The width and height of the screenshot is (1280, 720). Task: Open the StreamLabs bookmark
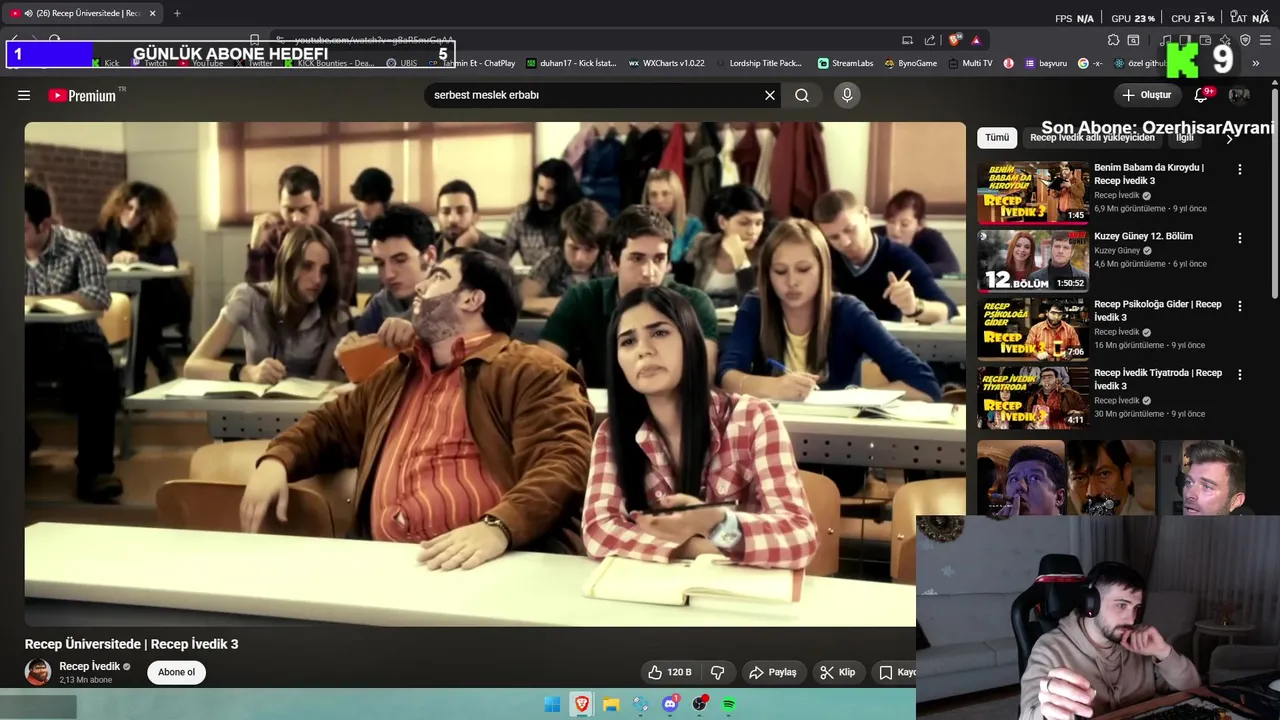tap(846, 63)
